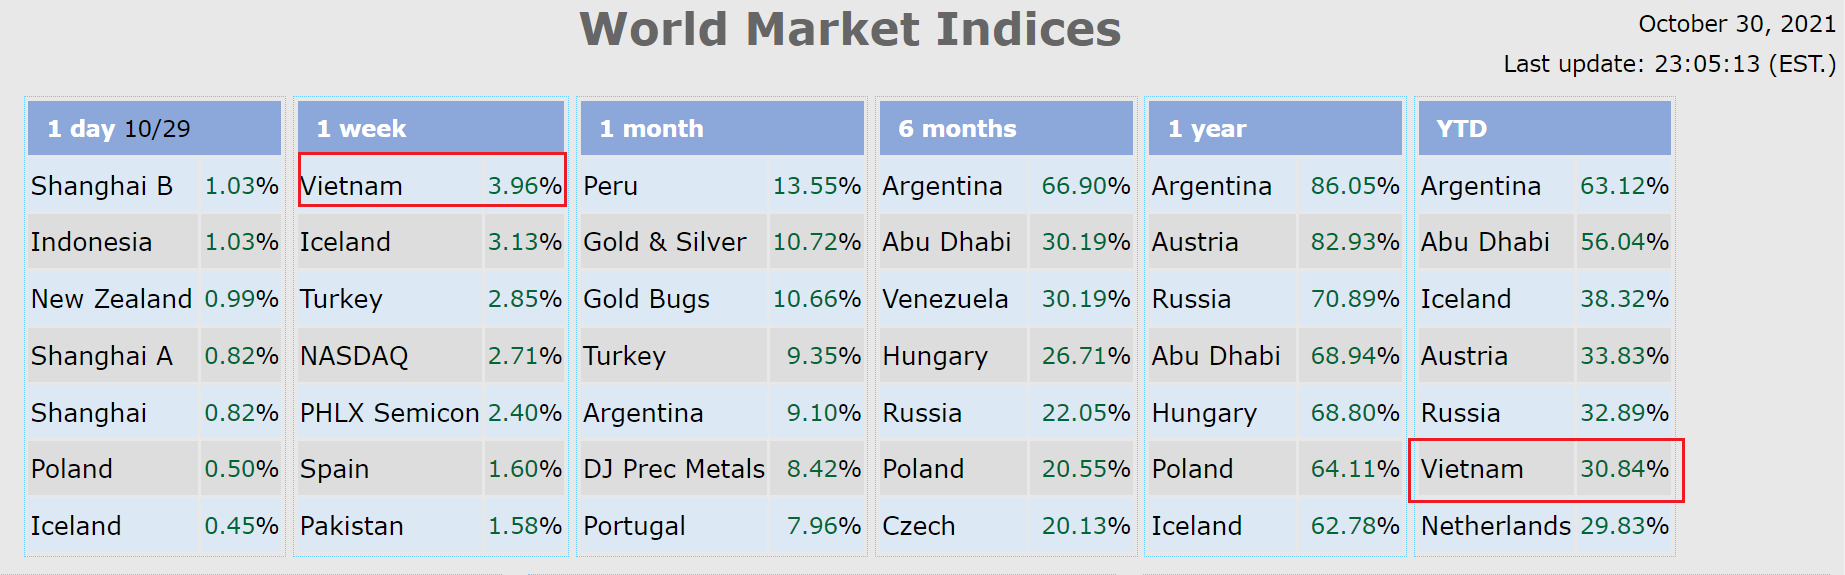
Task: Select the "1 week" column header
Action: (361, 129)
